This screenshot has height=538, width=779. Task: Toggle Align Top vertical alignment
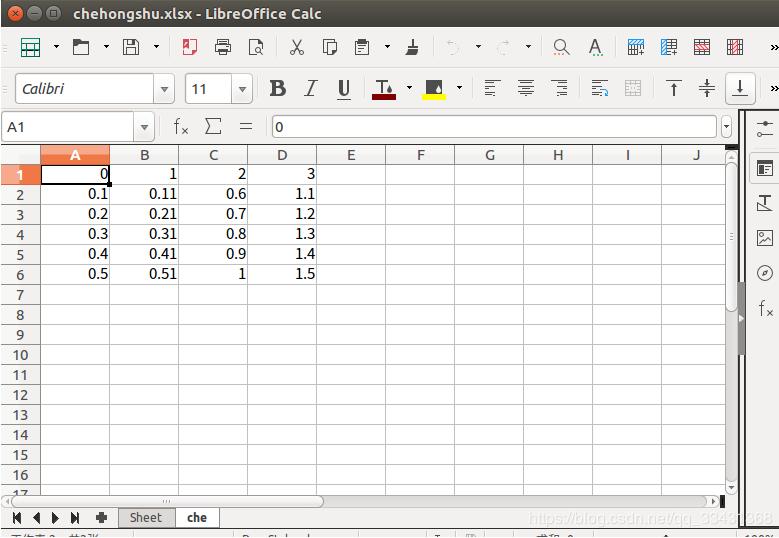pyautogui.click(x=674, y=88)
